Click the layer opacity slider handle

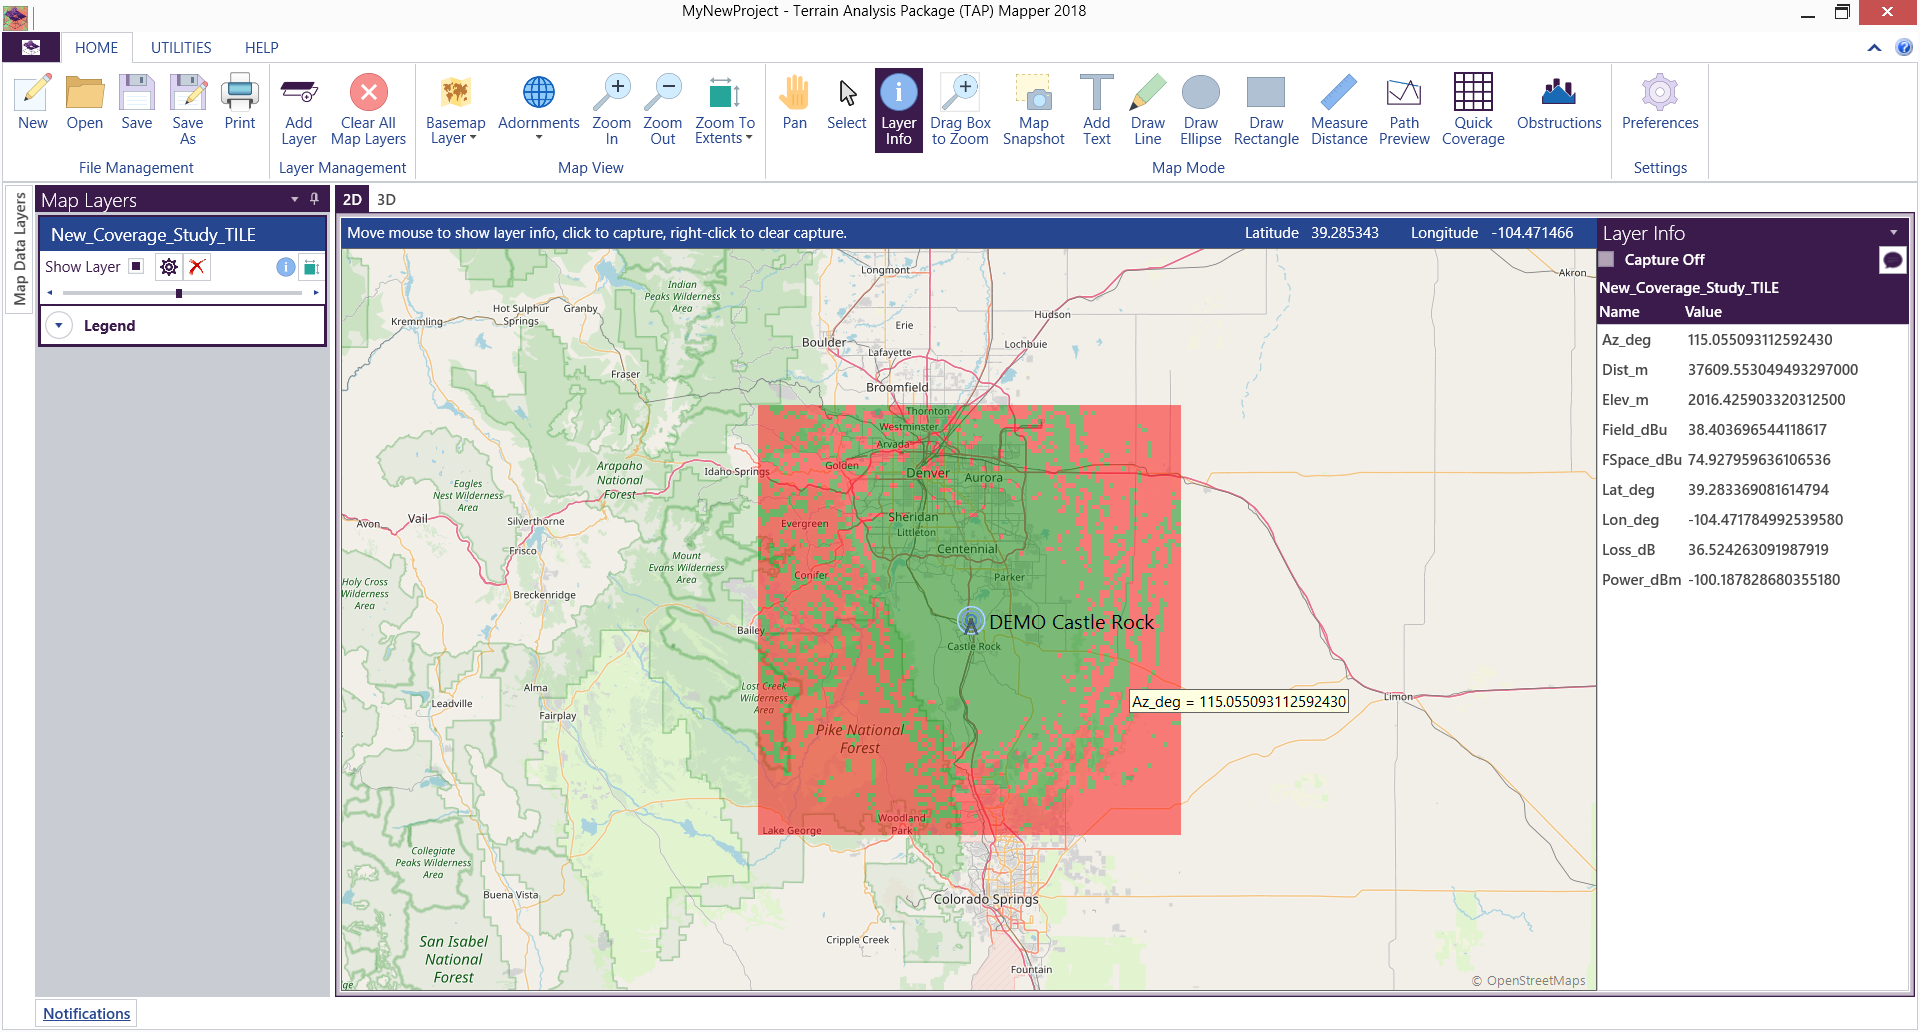pyautogui.click(x=179, y=293)
